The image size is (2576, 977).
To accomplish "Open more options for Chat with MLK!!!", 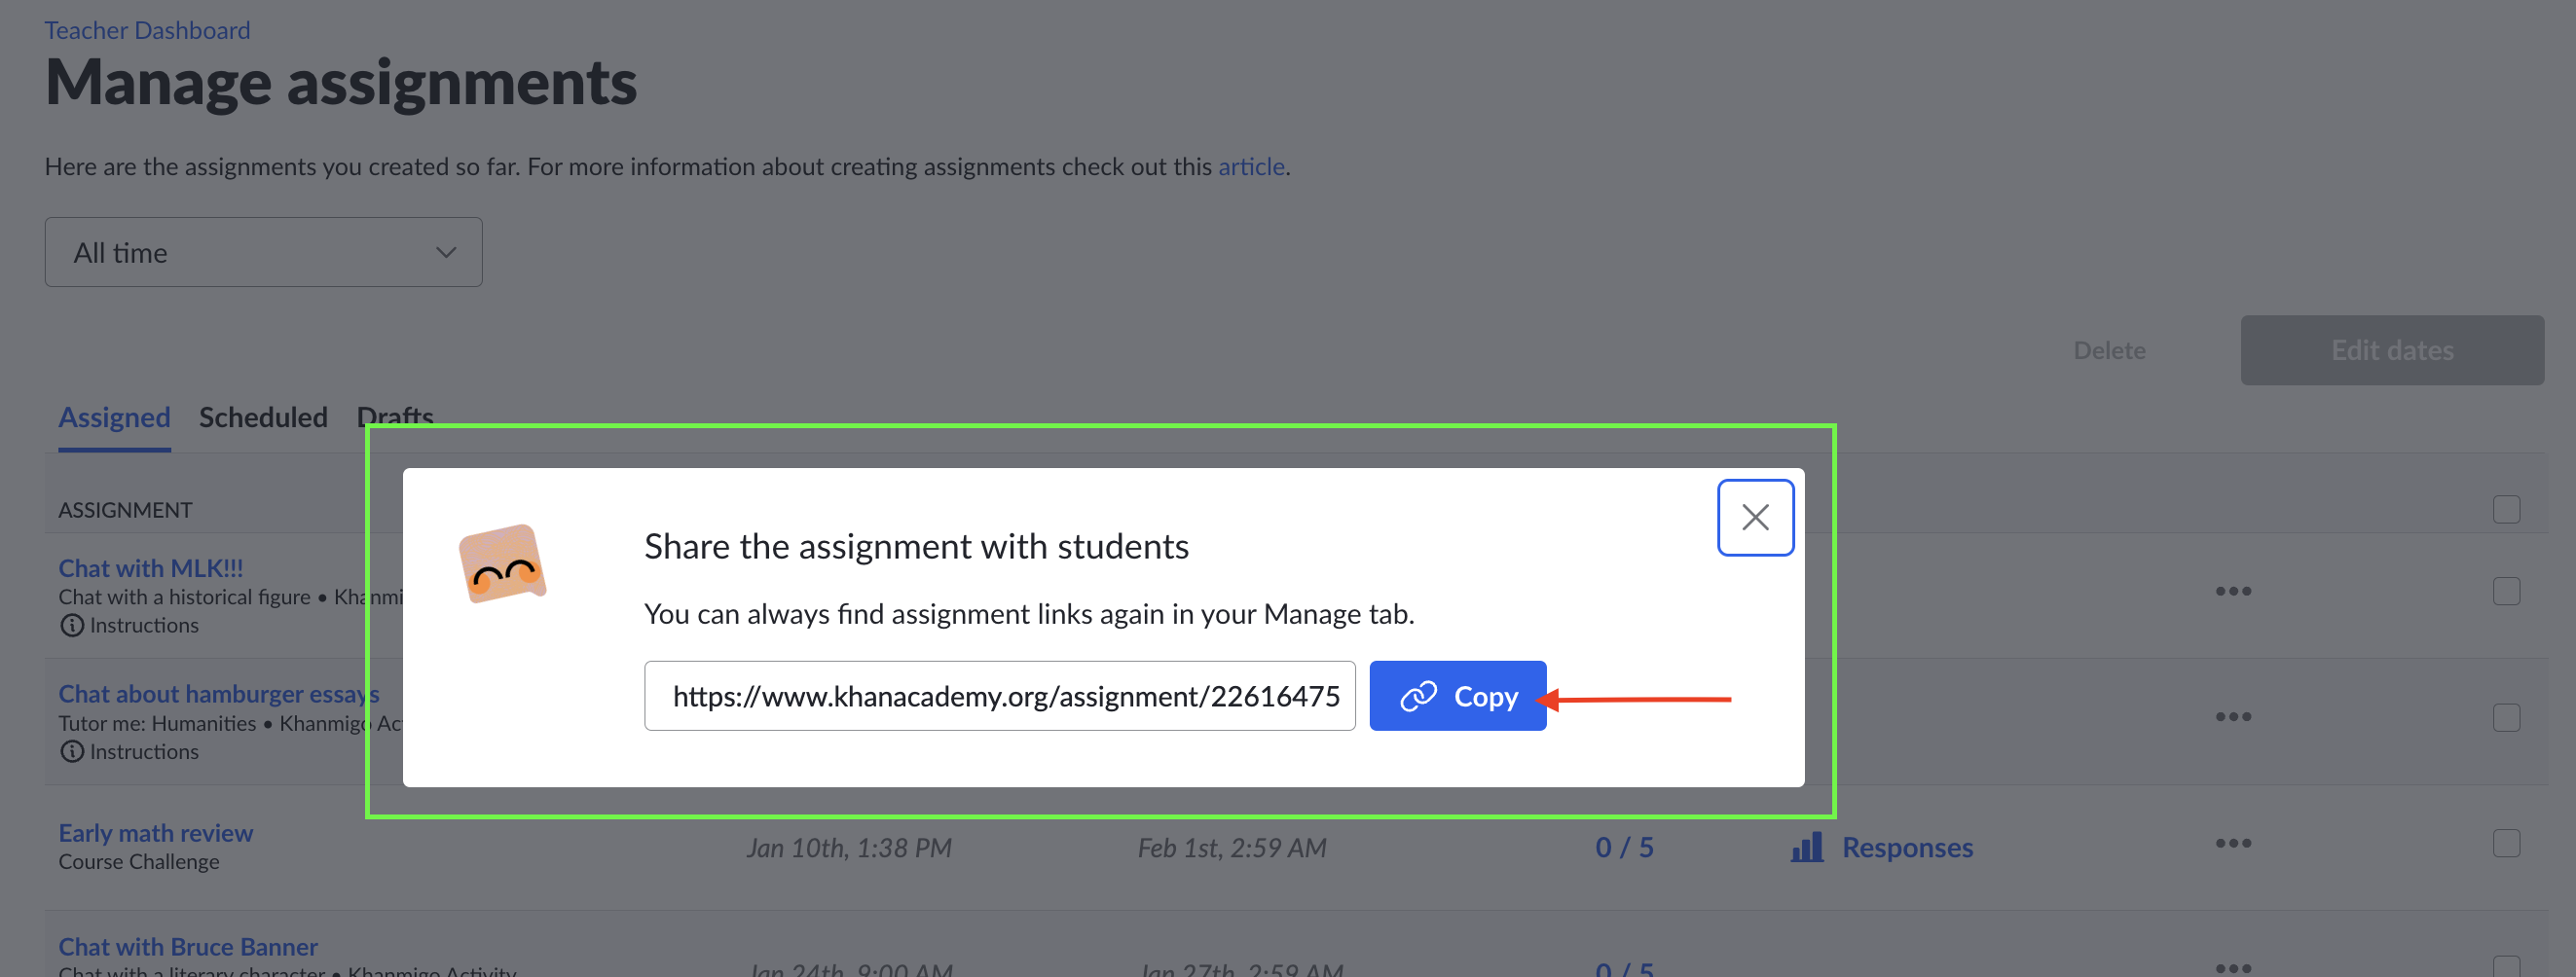I will click(x=2232, y=591).
